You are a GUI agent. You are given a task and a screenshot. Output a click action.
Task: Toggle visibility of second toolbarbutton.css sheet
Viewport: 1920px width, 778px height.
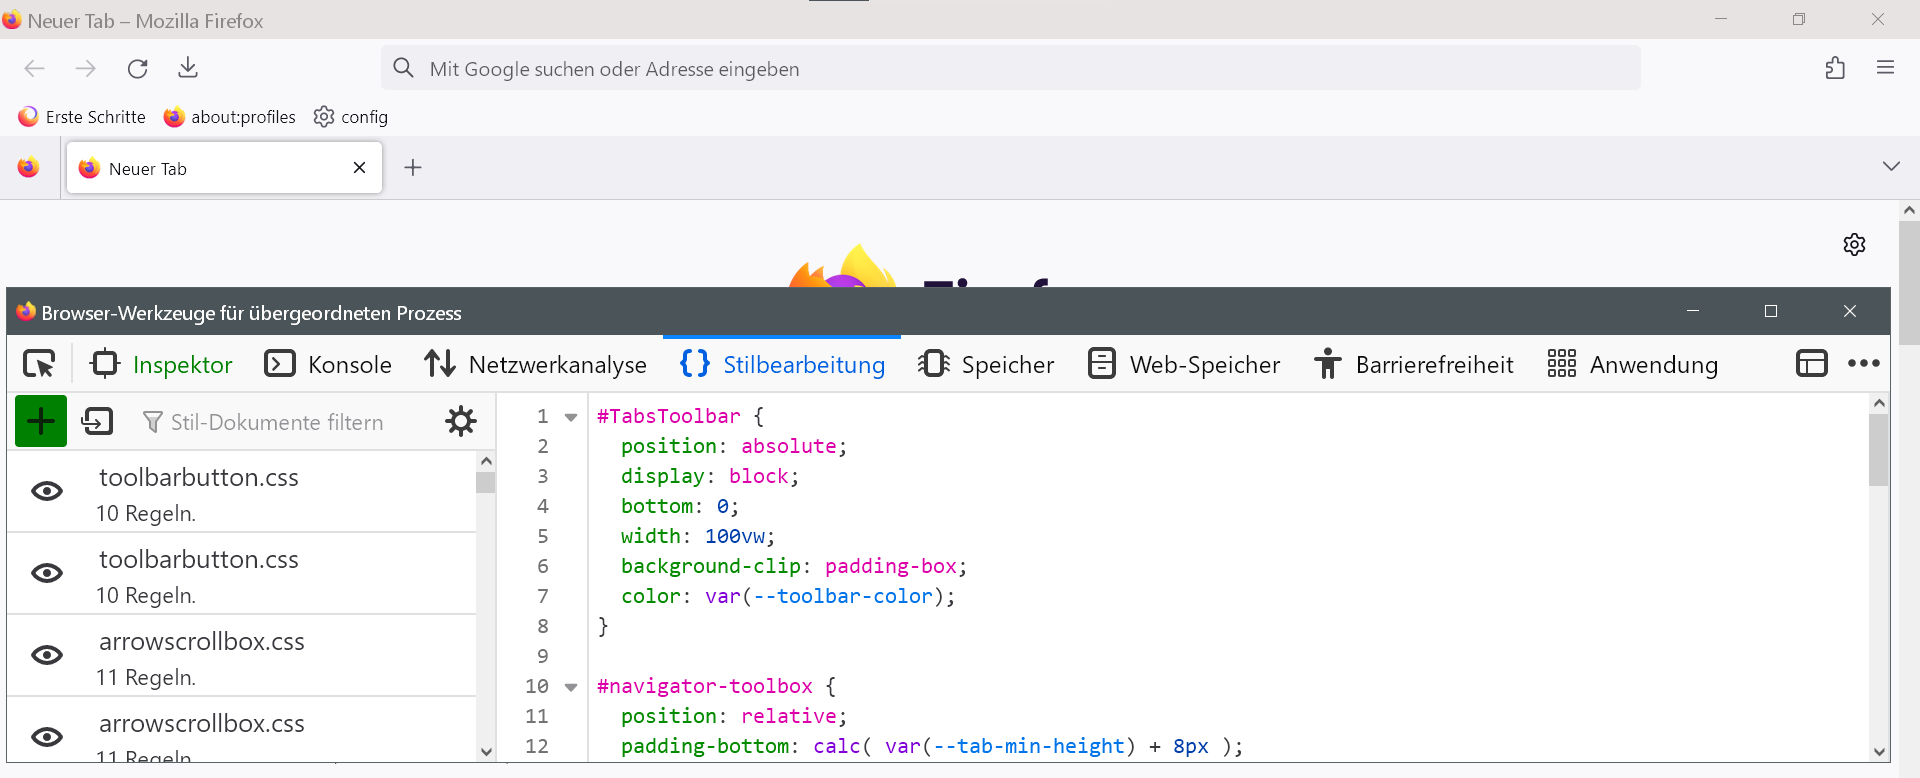pyautogui.click(x=47, y=574)
